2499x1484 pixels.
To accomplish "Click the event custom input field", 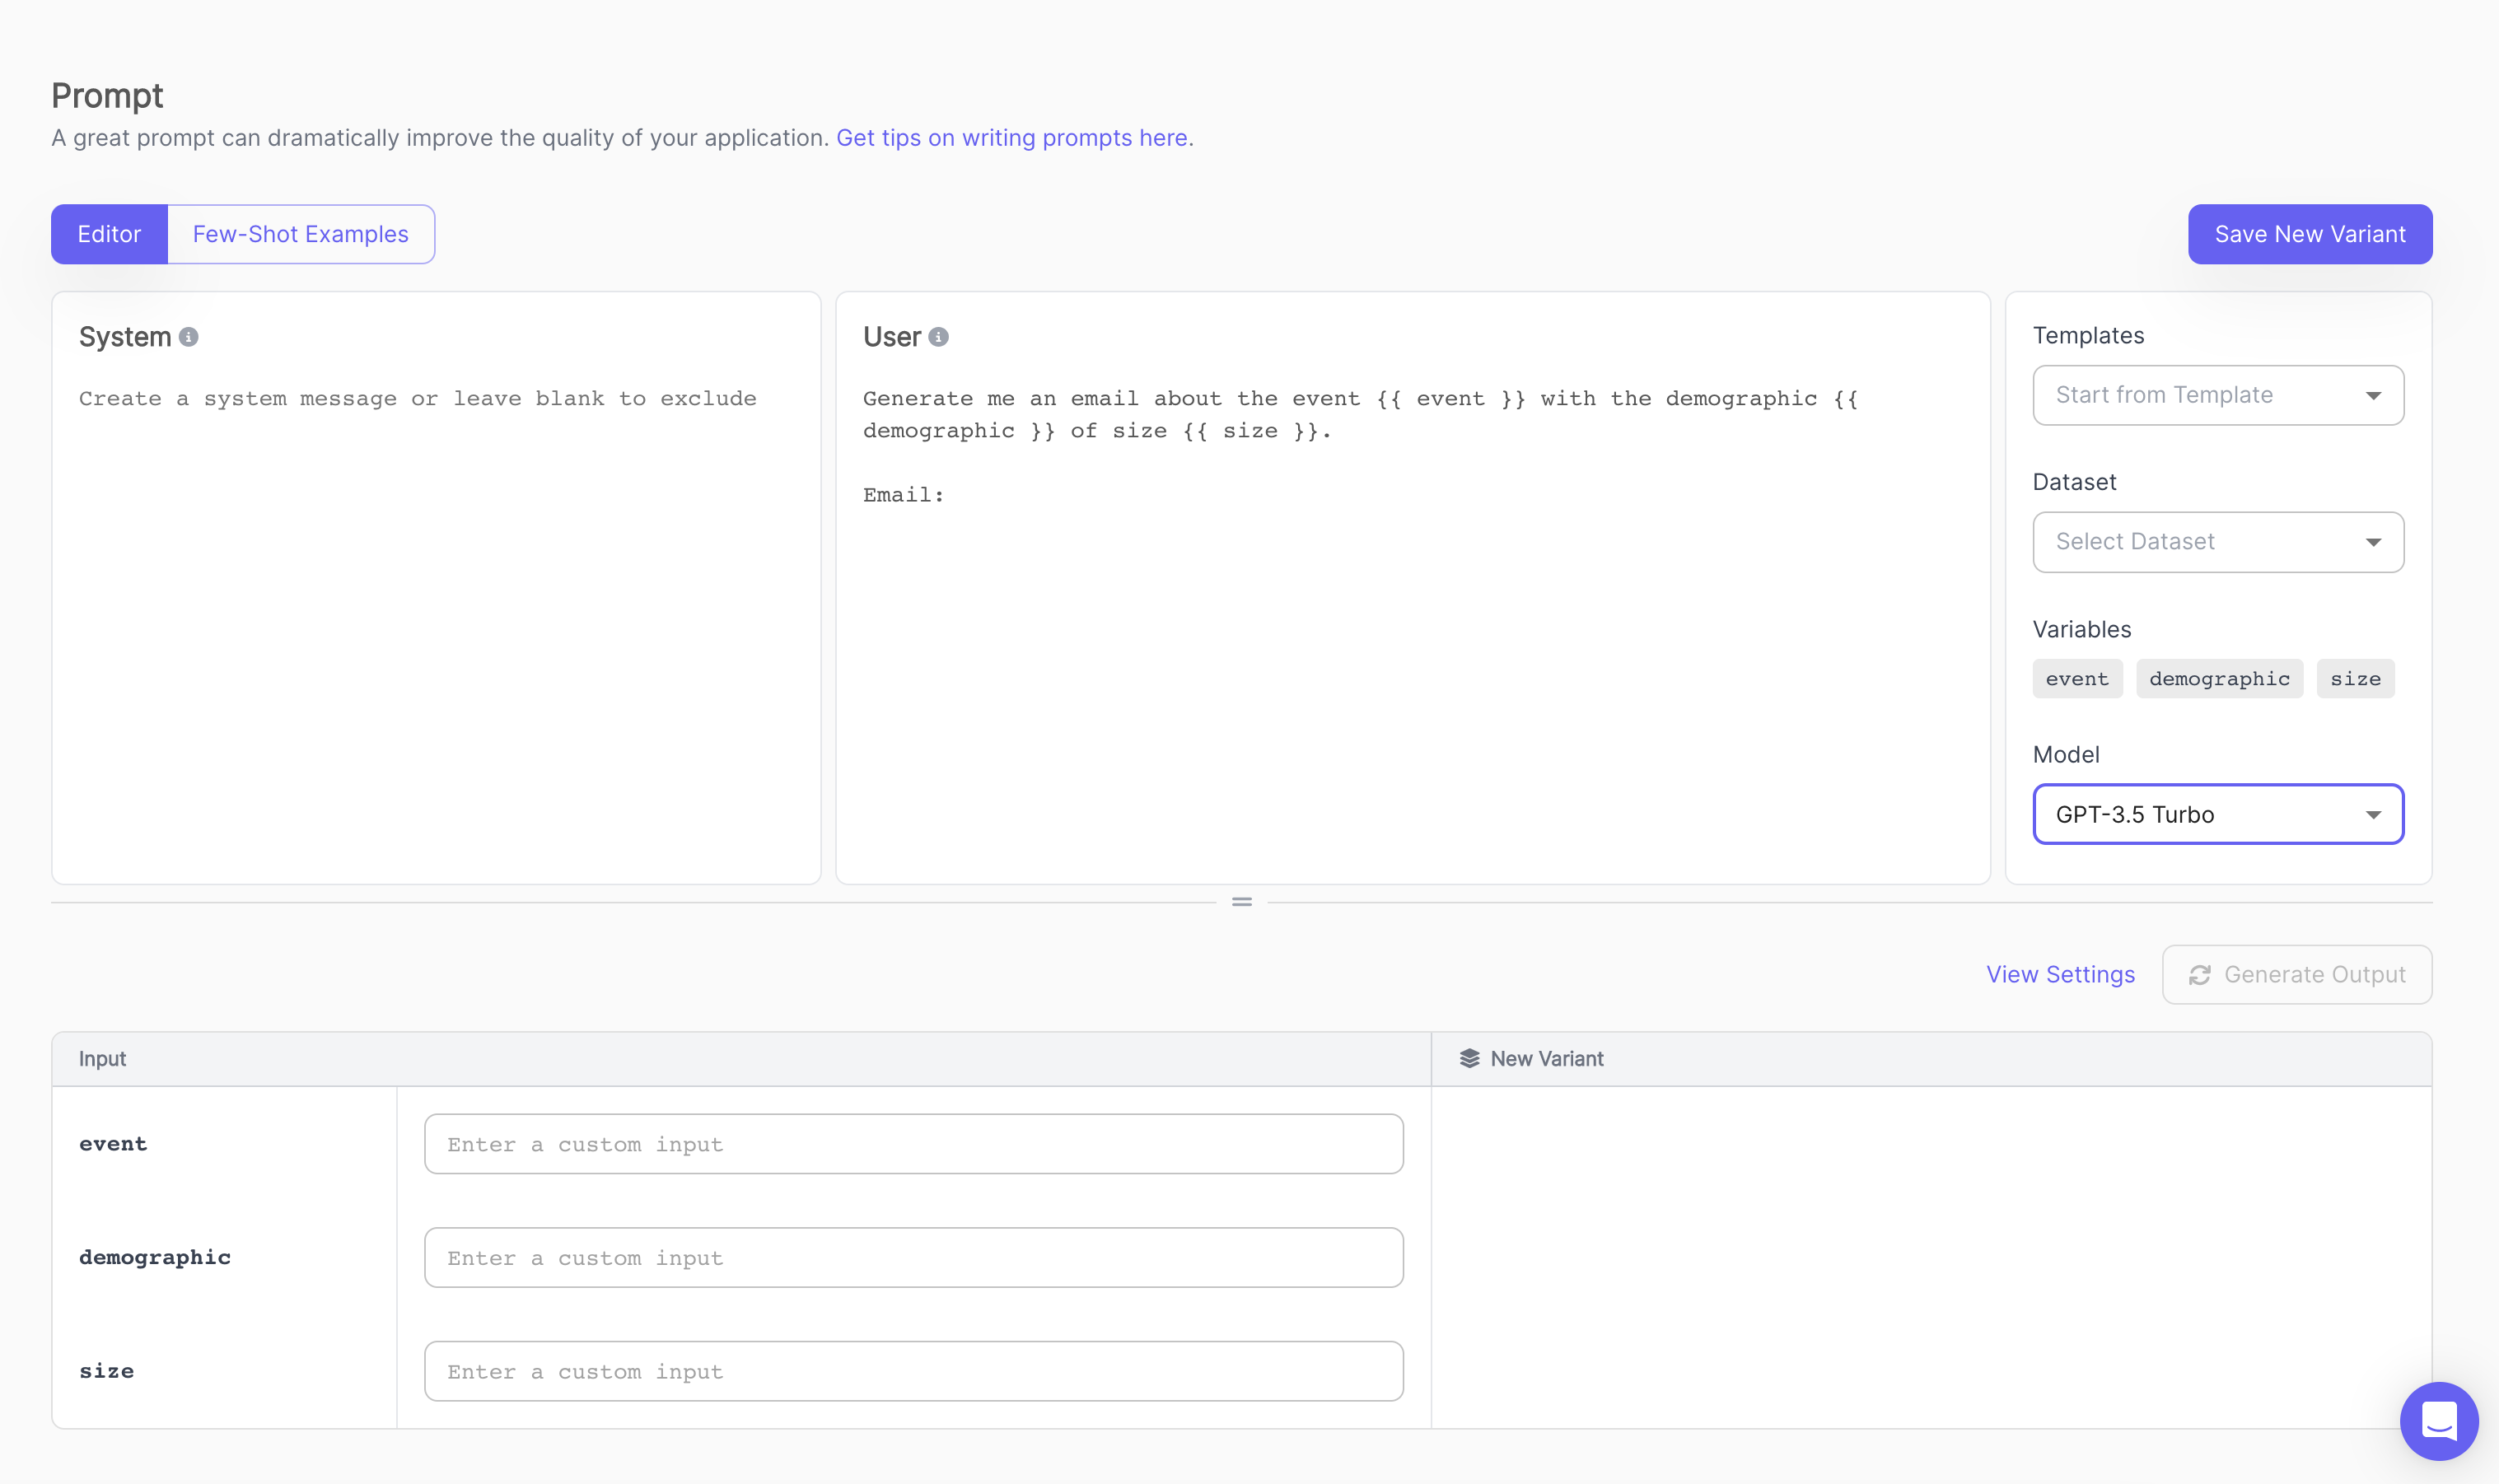I will tap(912, 1143).
